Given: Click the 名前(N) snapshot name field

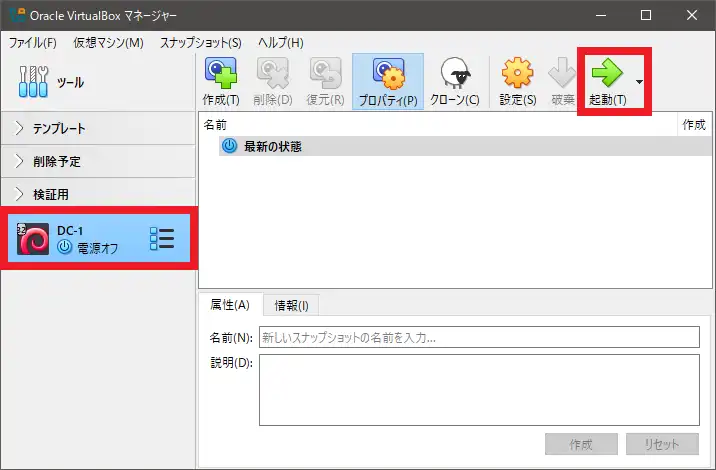Looking at the screenshot, I should (478, 337).
